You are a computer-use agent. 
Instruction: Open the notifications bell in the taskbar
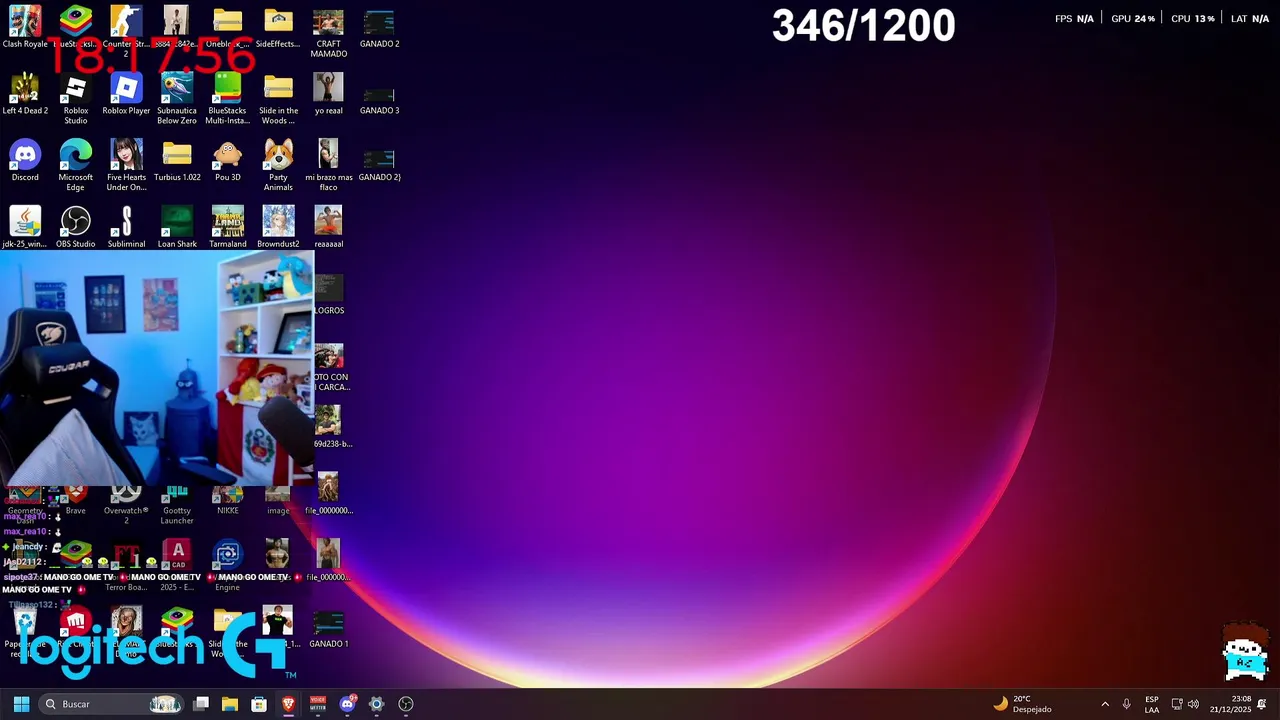[x=1262, y=704]
